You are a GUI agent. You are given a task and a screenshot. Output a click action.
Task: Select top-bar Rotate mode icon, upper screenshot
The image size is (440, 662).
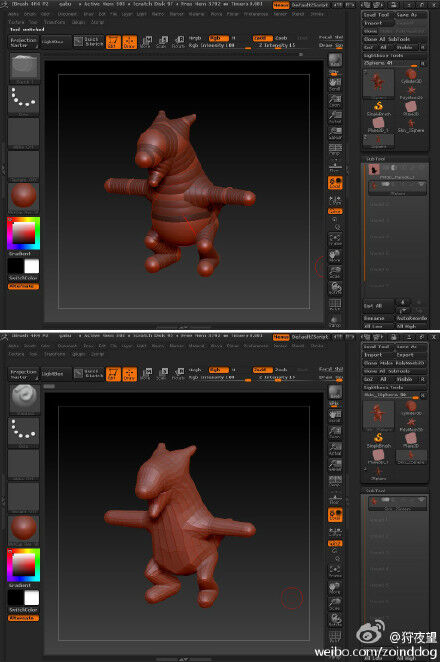coord(179,42)
